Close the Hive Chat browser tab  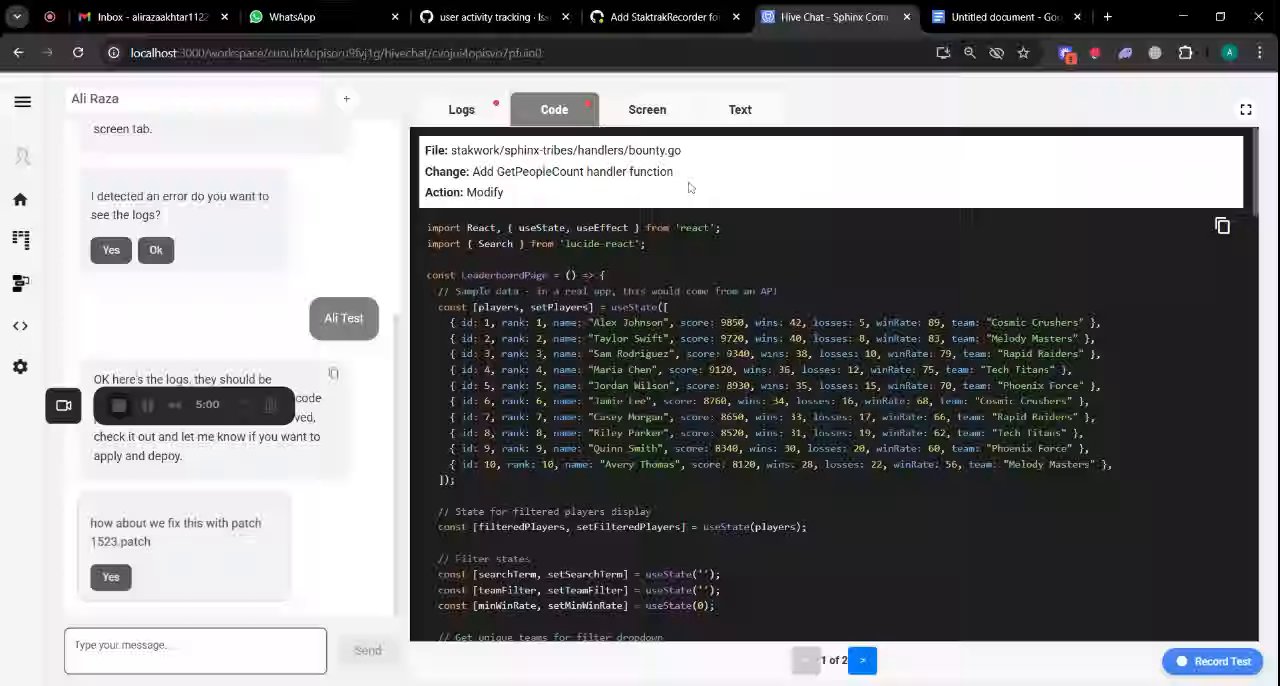907,17
